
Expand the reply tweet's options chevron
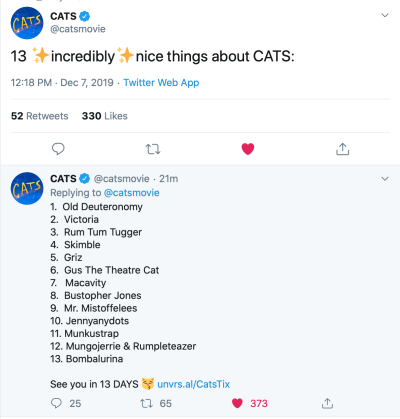tap(385, 179)
